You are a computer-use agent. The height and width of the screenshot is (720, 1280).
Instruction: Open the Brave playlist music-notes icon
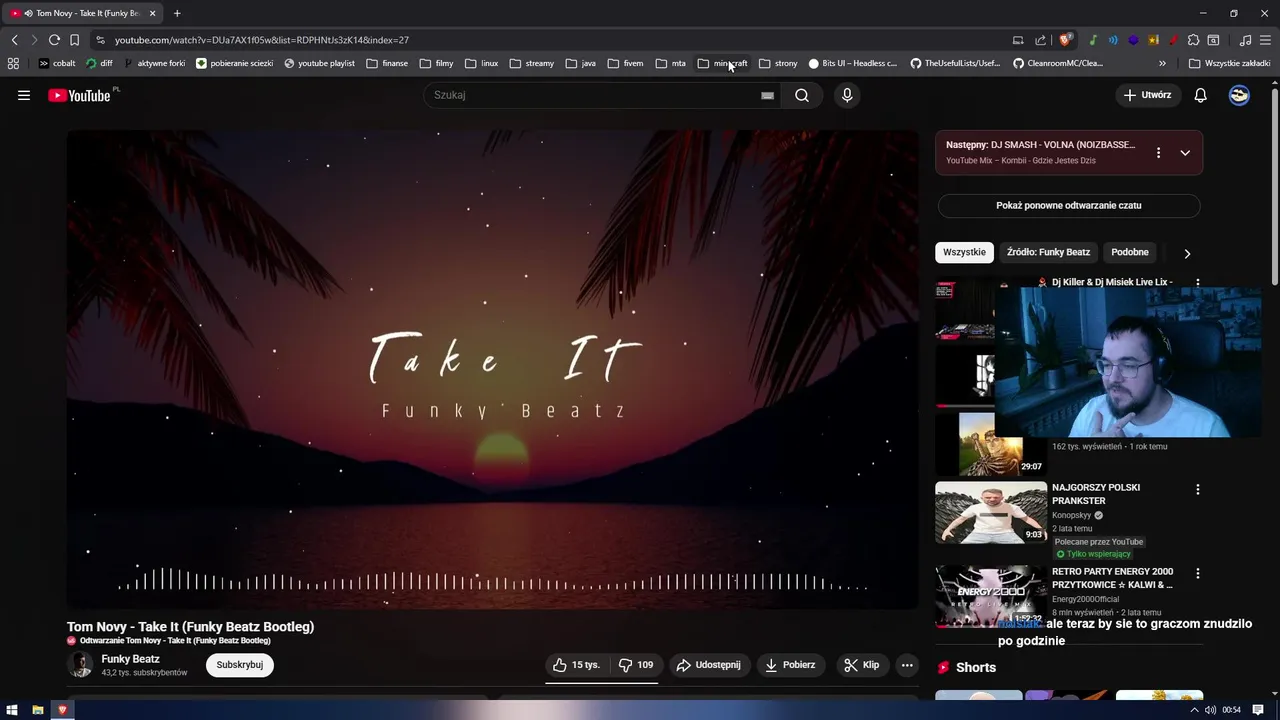[x=1245, y=40]
